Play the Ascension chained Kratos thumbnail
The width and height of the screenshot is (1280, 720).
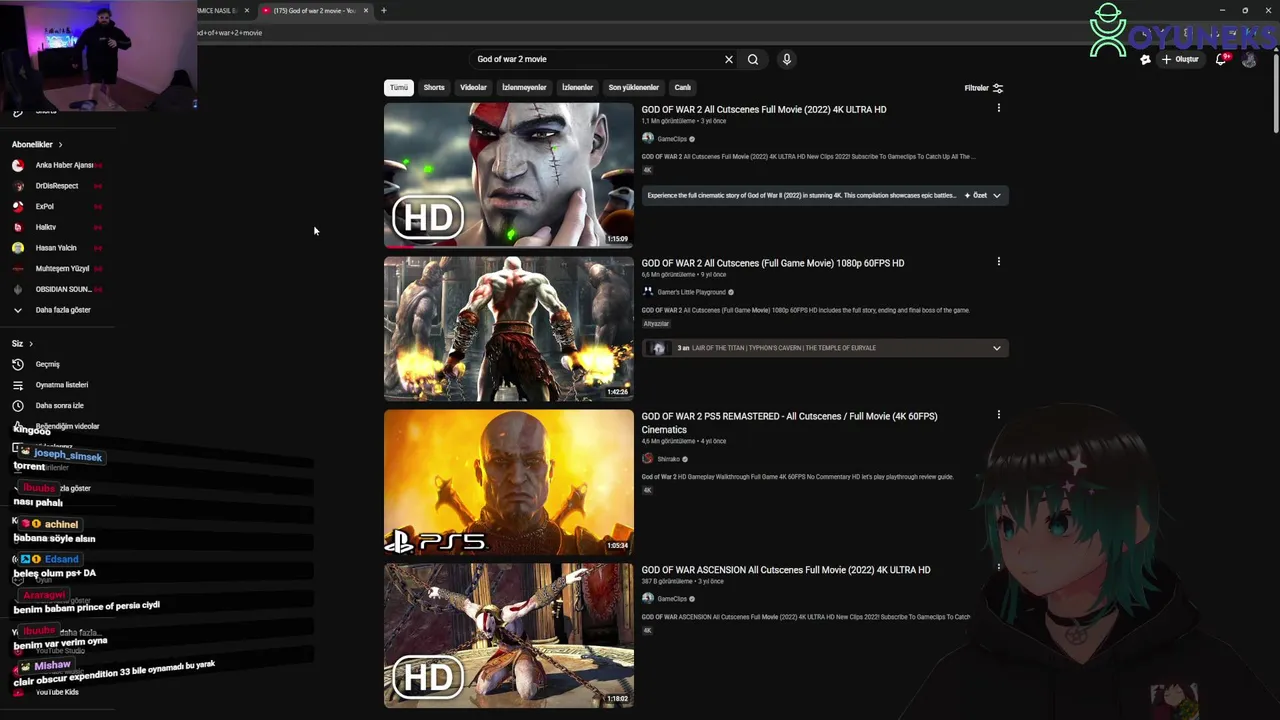[509, 635]
